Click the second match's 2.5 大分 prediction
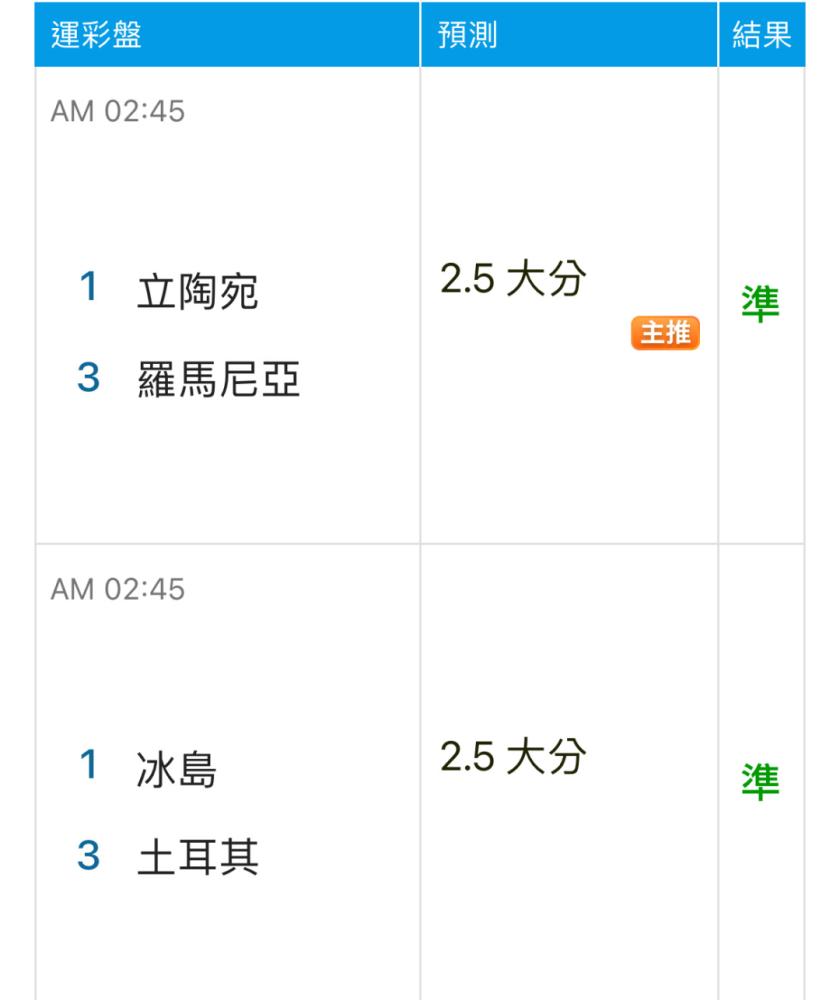 (x=513, y=757)
